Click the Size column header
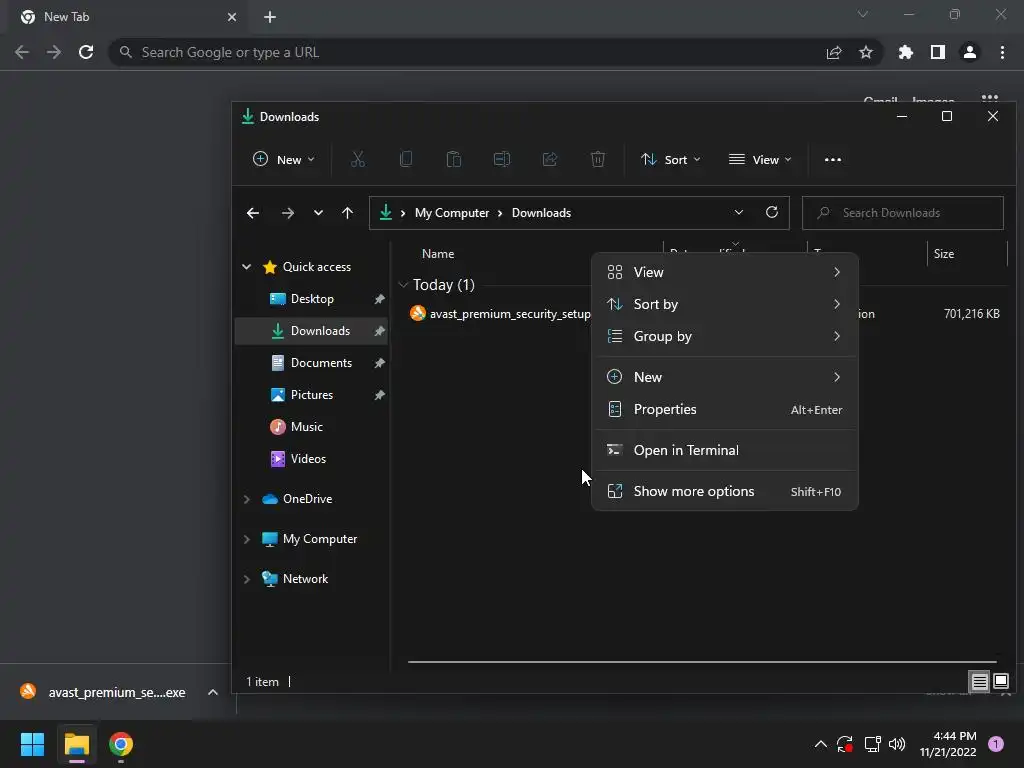Viewport: 1024px width, 768px height. 944,253
